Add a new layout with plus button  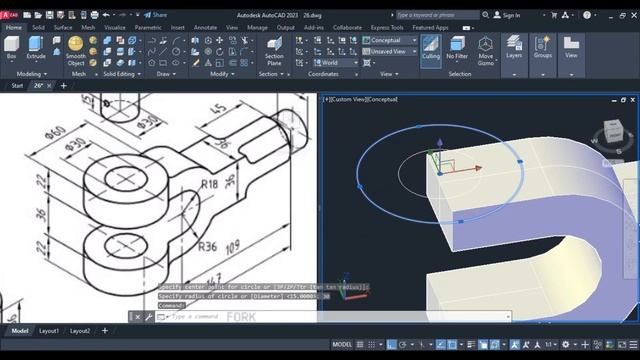105,331
